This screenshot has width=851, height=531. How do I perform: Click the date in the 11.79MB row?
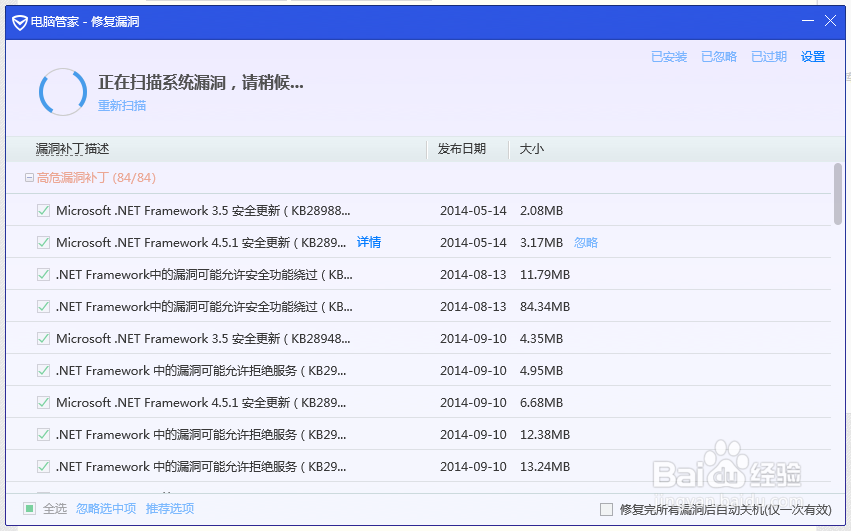point(473,274)
